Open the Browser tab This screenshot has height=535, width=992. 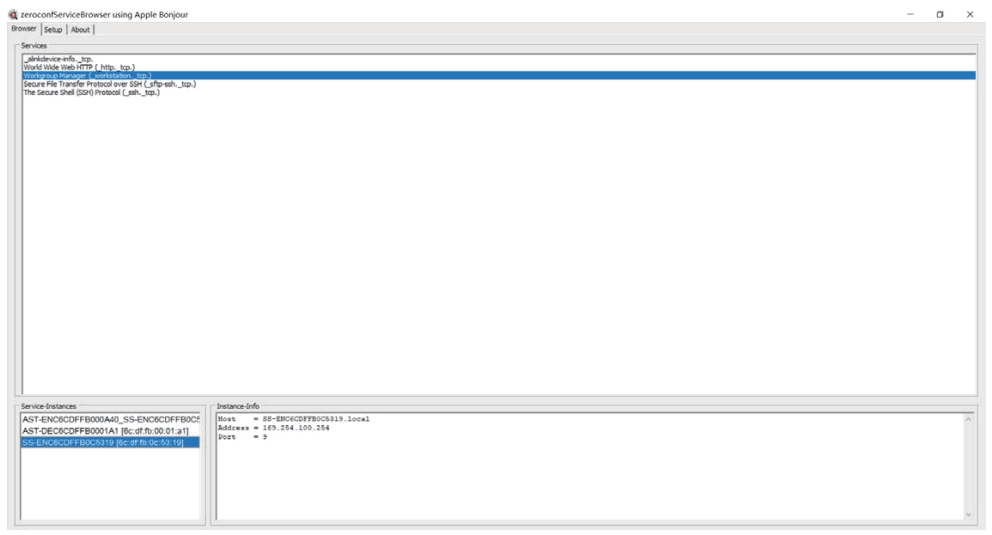point(24,28)
